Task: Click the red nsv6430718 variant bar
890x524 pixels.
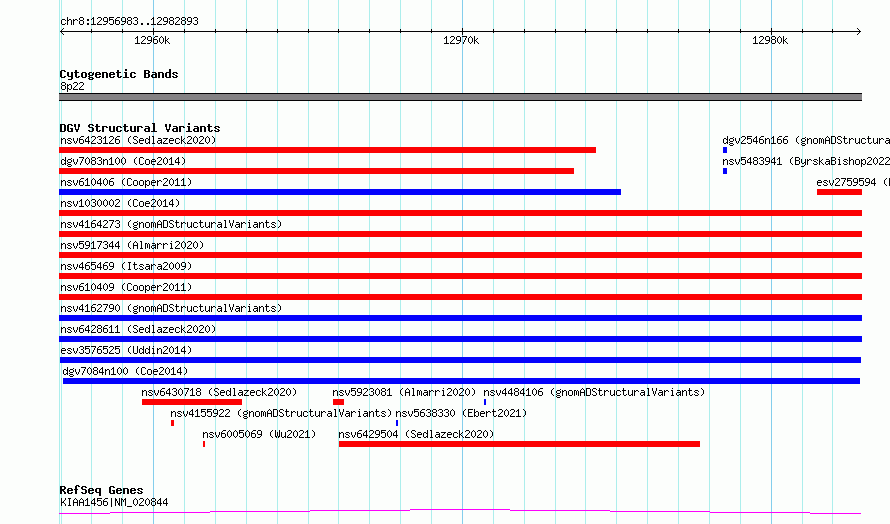Action: [192, 403]
